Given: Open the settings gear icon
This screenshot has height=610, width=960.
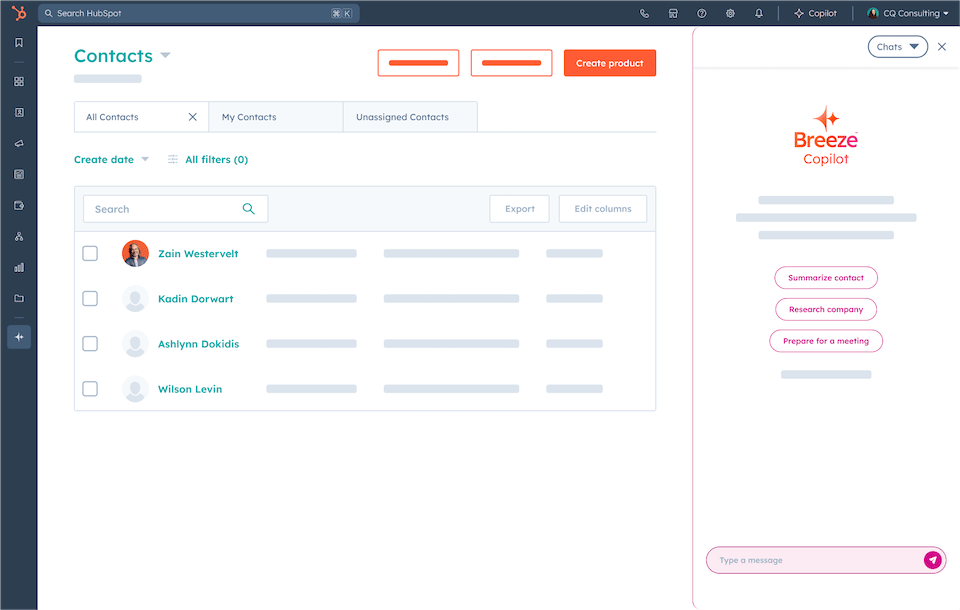Looking at the screenshot, I should tap(730, 13).
